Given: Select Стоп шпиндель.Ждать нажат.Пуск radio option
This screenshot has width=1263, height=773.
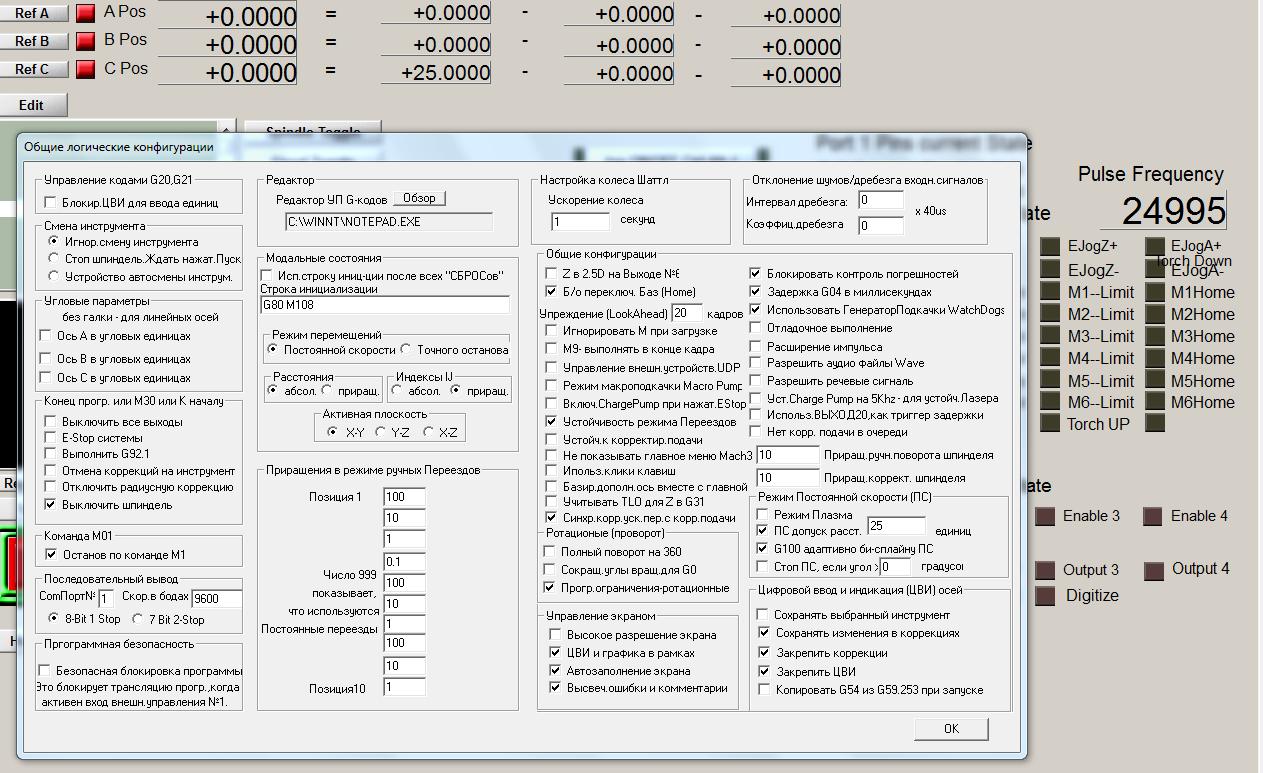Looking at the screenshot, I should [54, 258].
